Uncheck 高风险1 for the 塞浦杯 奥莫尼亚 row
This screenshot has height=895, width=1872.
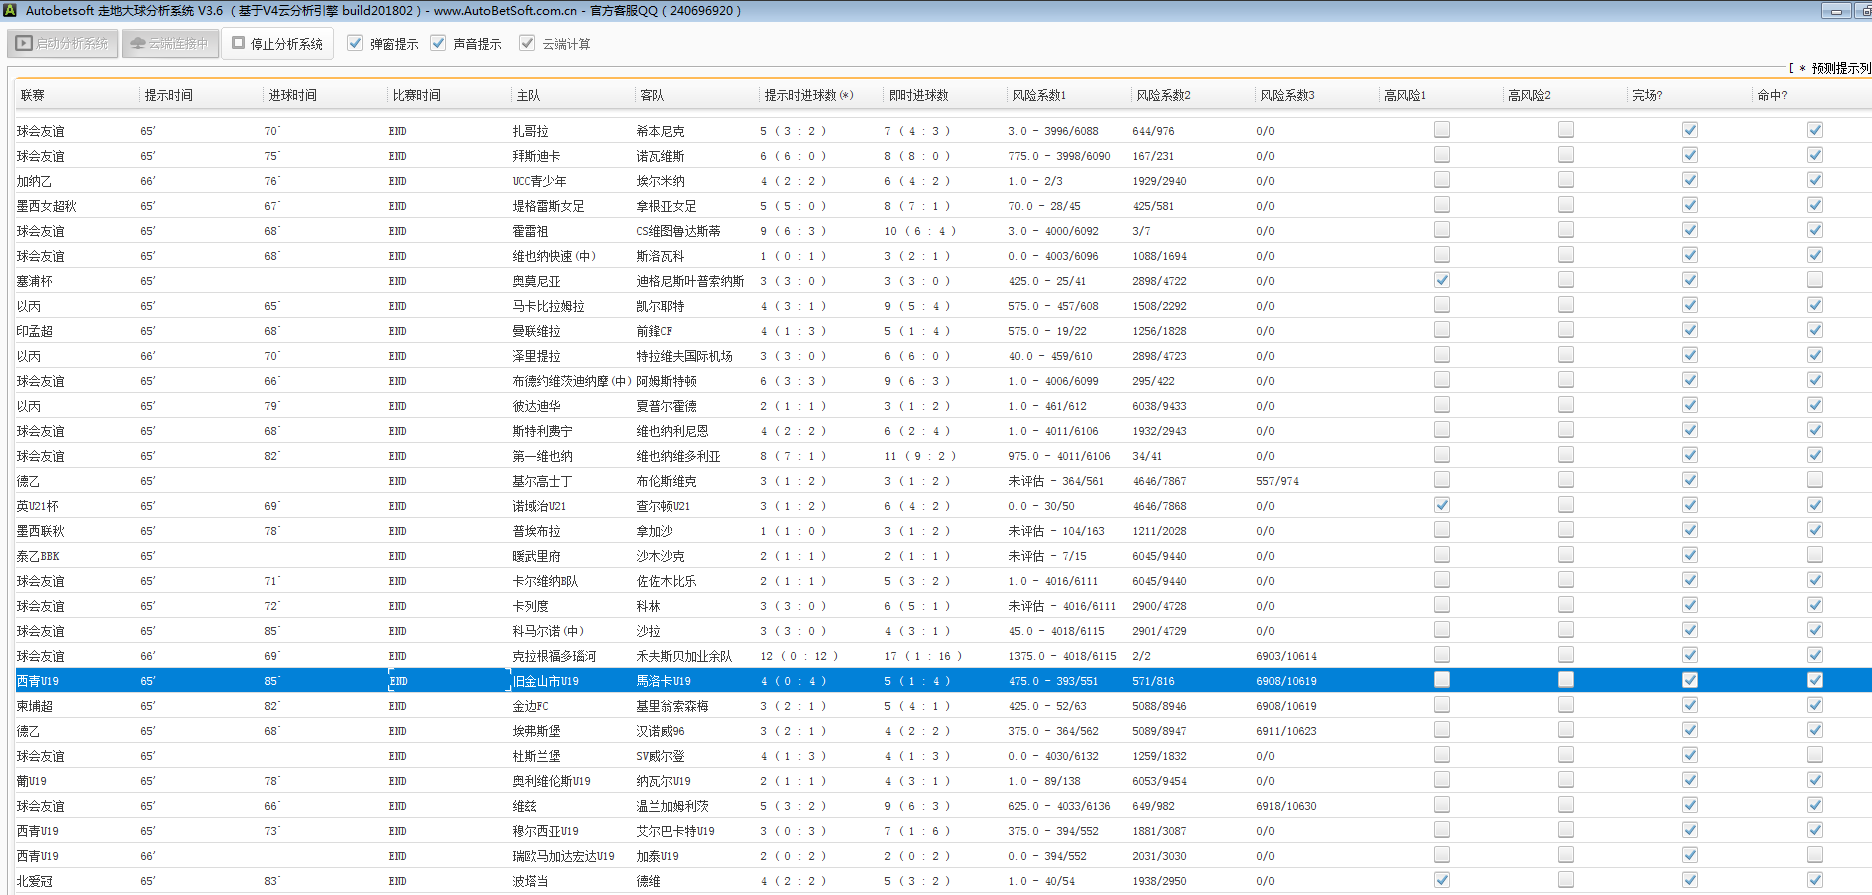click(x=1441, y=280)
